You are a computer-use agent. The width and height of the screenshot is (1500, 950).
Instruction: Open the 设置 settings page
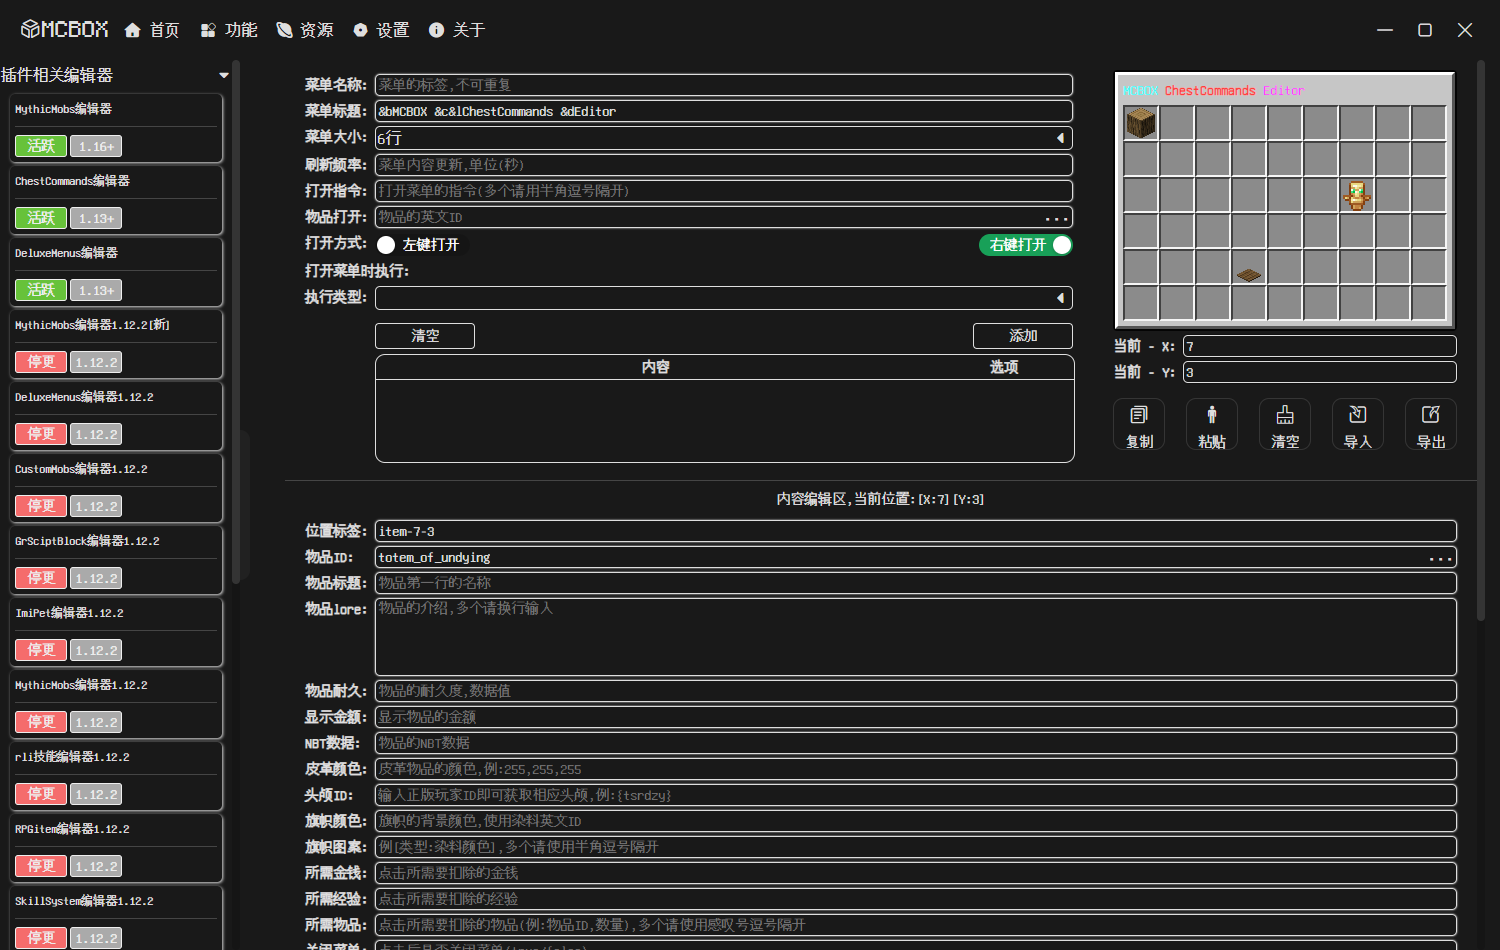(x=381, y=30)
